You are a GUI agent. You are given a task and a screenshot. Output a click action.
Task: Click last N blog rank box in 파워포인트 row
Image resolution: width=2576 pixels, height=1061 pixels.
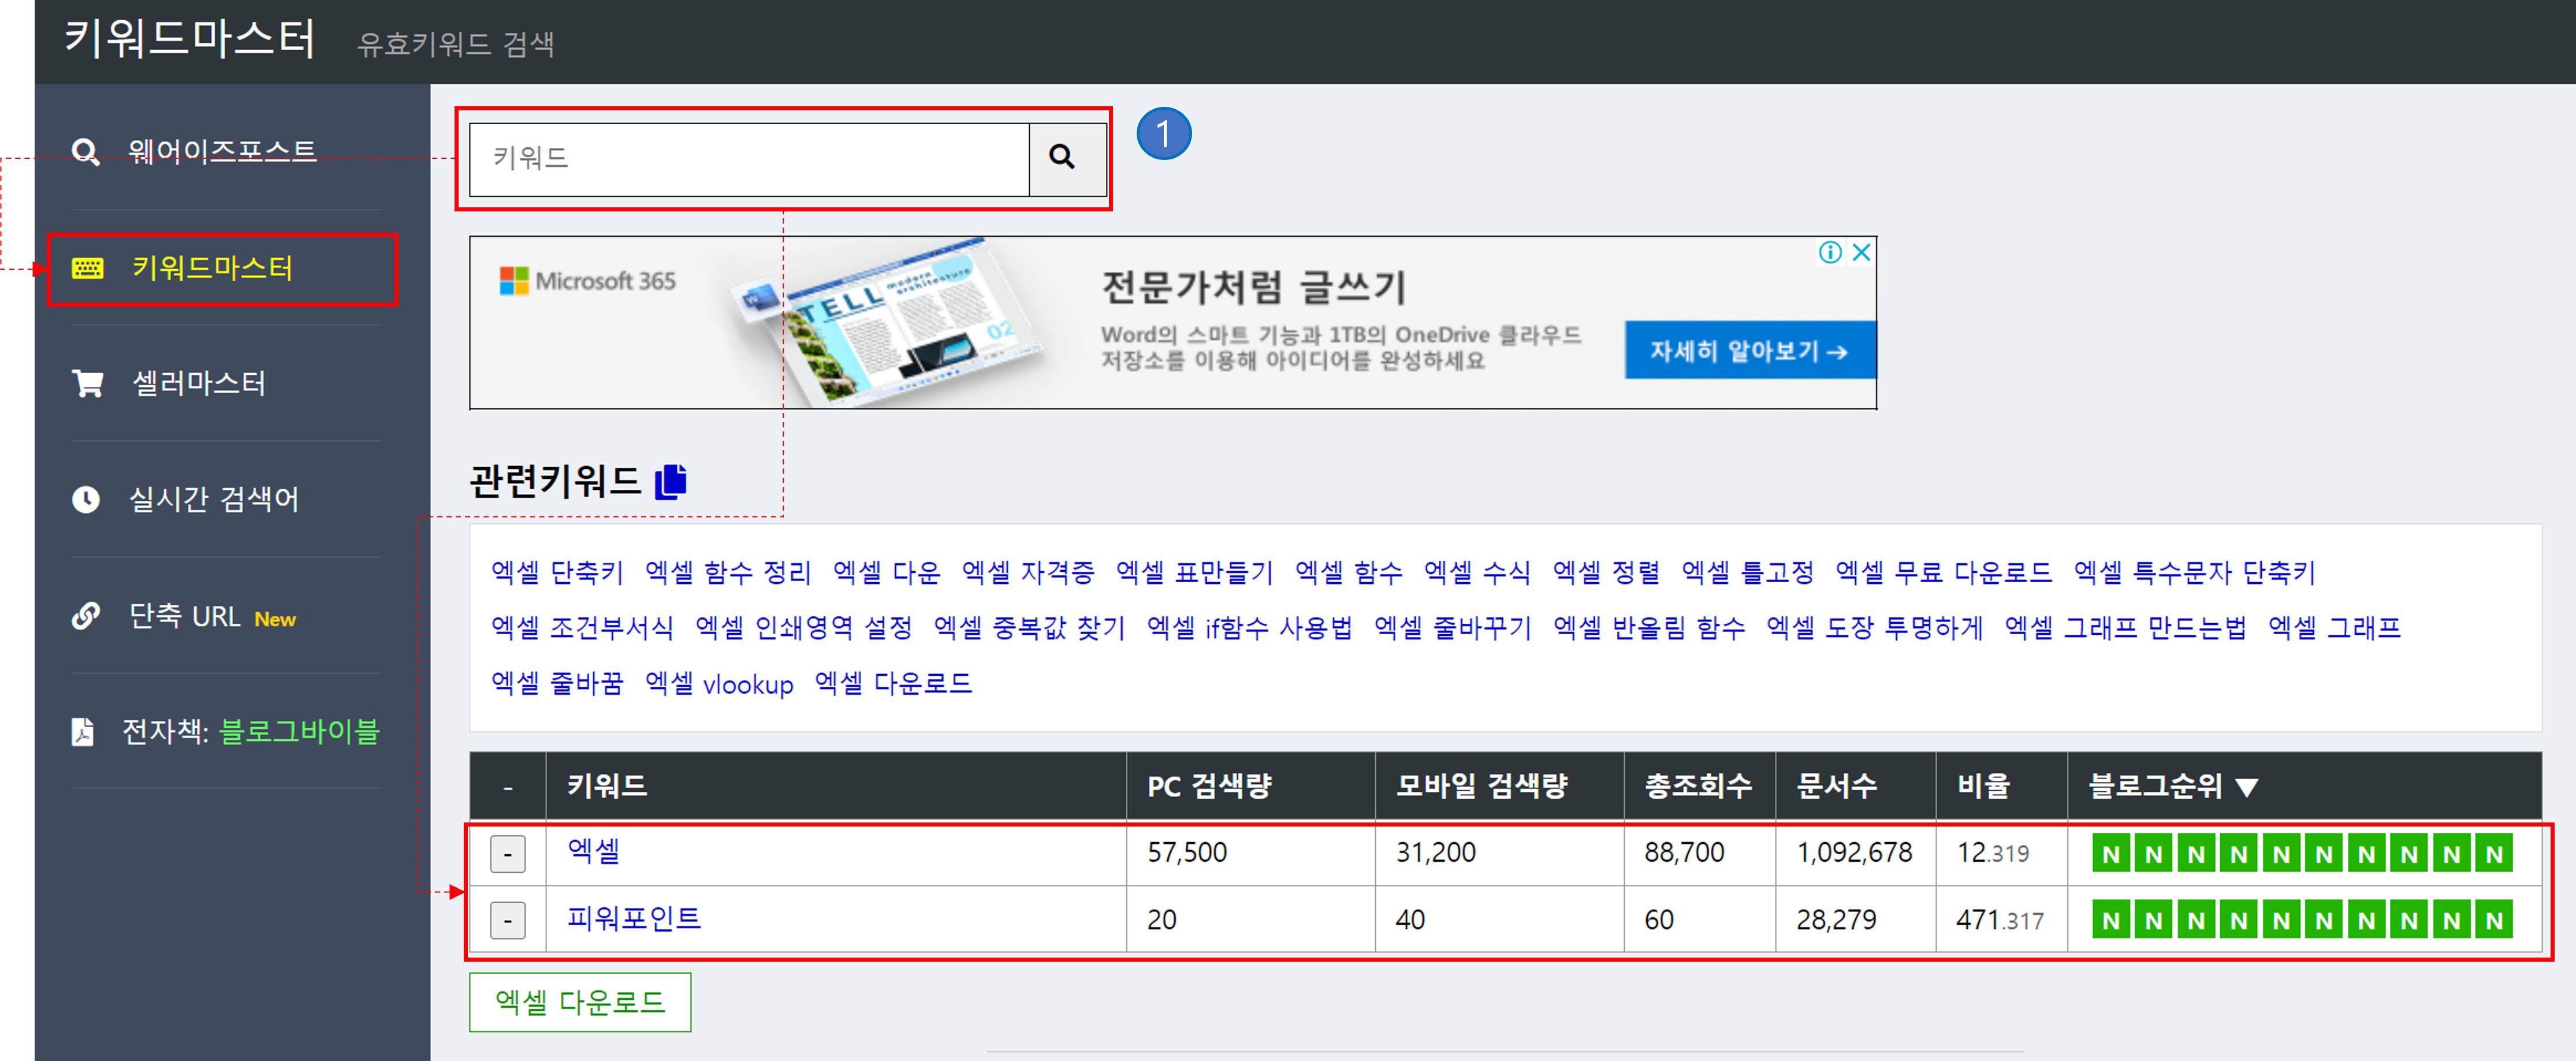coord(2494,920)
